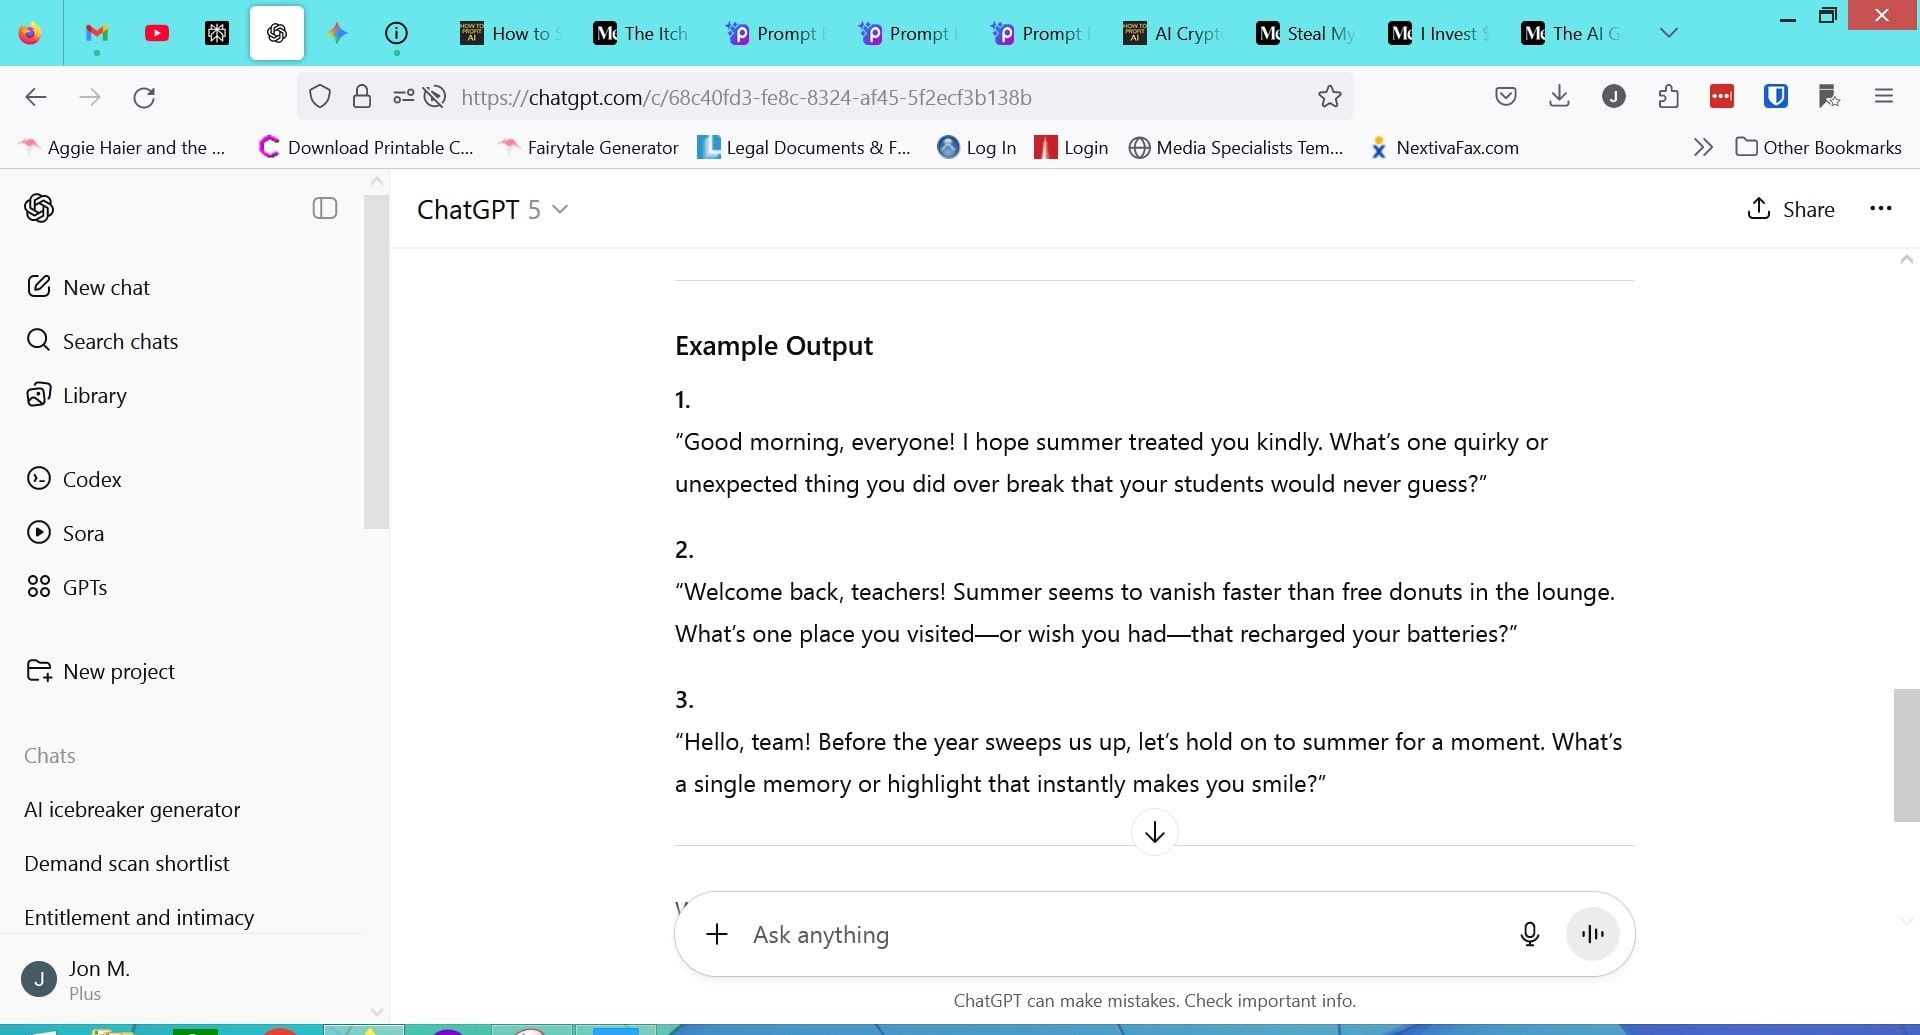This screenshot has width=1920, height=1035.
Task: Switch to the 'AI Crypt' browser tab
Action: point(1173,33)
